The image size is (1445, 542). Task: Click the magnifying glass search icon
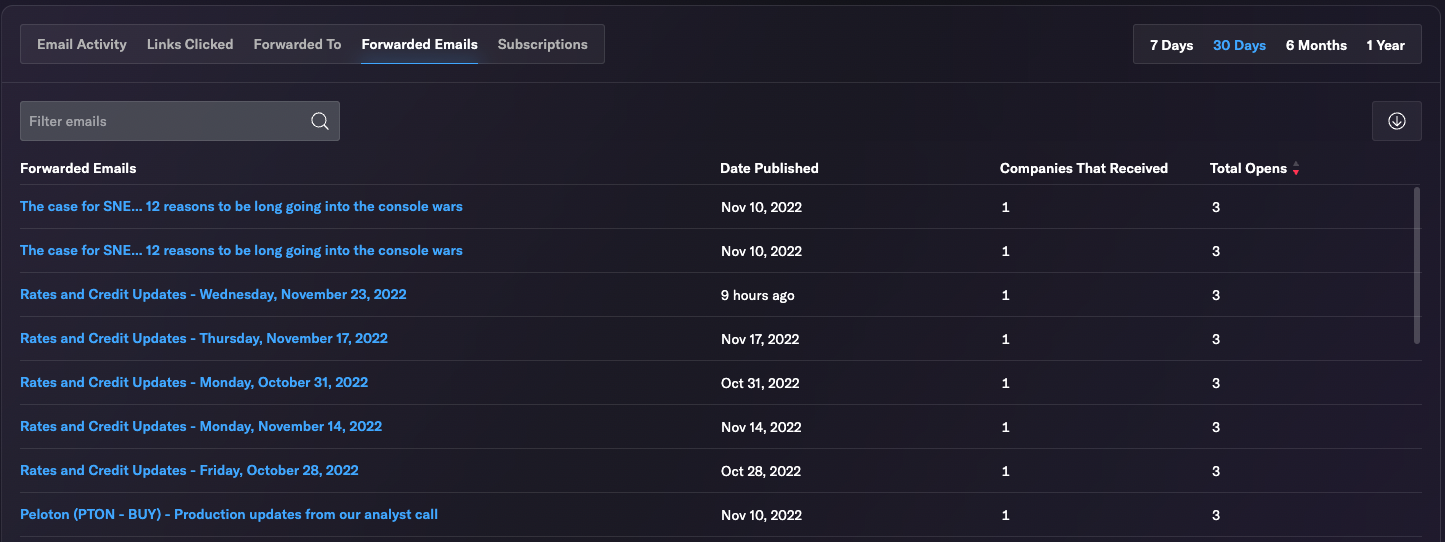320,121
